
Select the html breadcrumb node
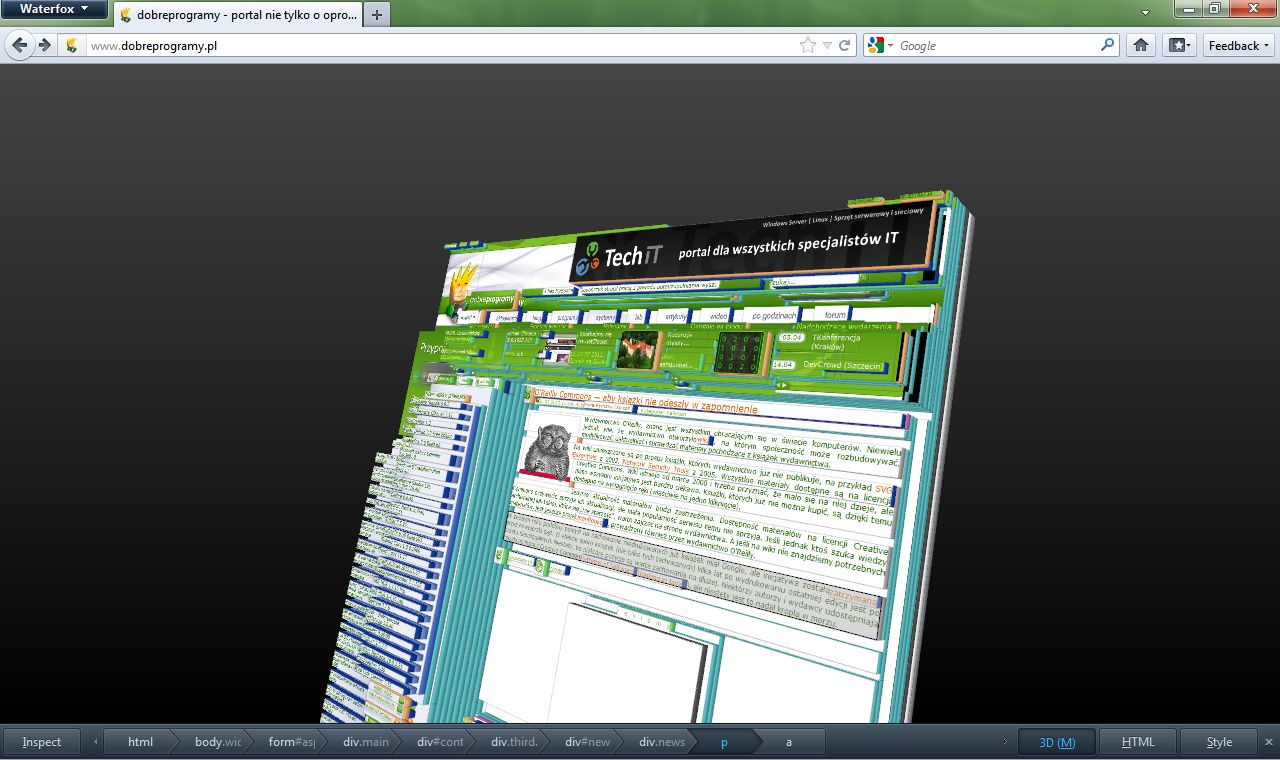pos(140,742)
